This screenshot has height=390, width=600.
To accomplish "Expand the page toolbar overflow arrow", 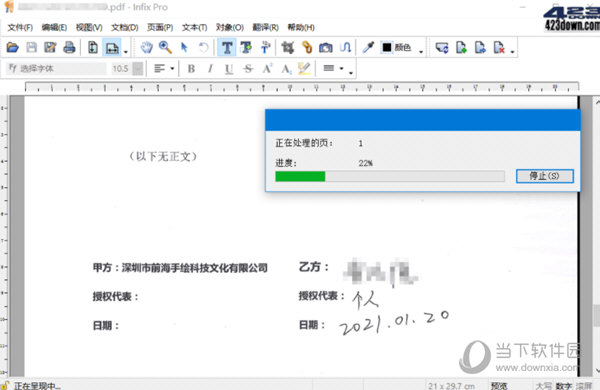I will pyautogui.click(x=512, y=52).
